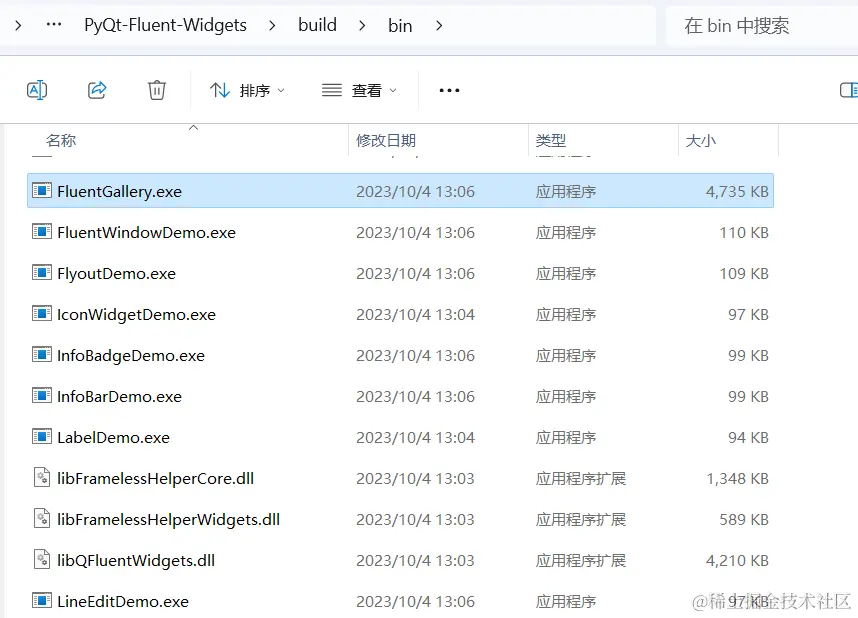Click InfoBadgeDemo.exe file icon
This screenshot has height=618, width=858.
pos(42,355)
